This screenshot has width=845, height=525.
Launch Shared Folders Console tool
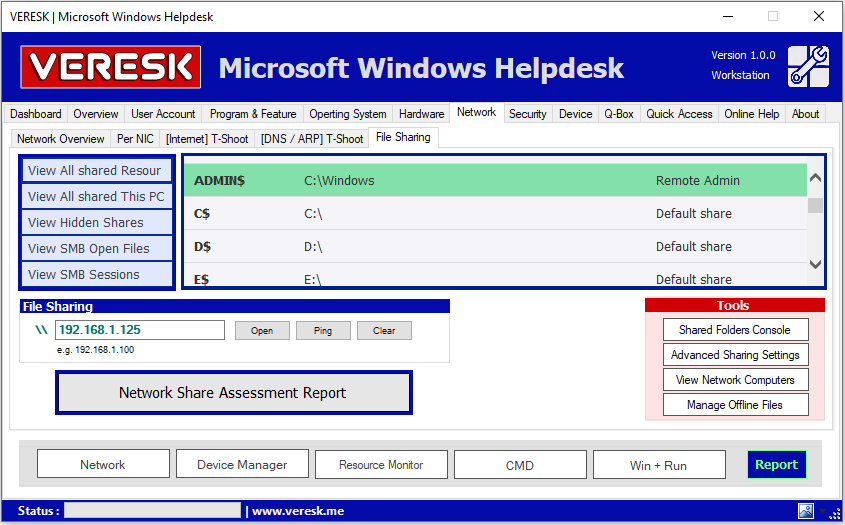(735, 330)
